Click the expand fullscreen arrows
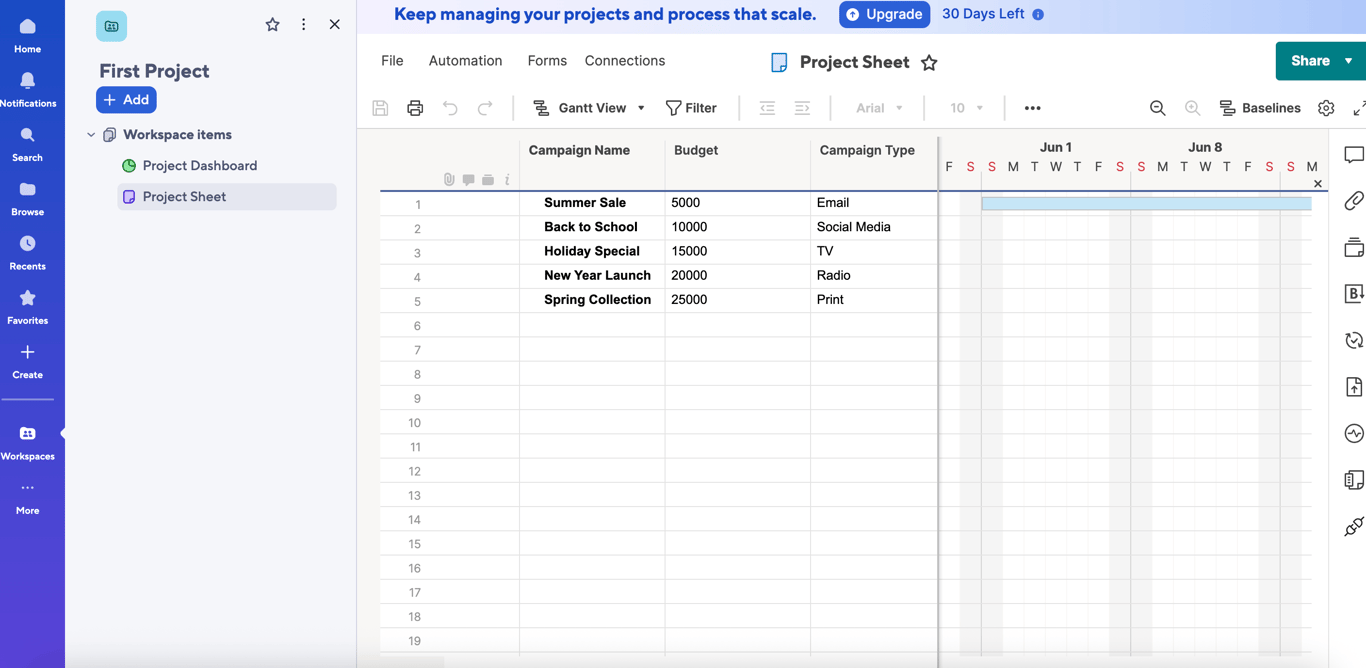Image resolution: width=1366 pixels, height=668 pixels. pos(1359,108)
